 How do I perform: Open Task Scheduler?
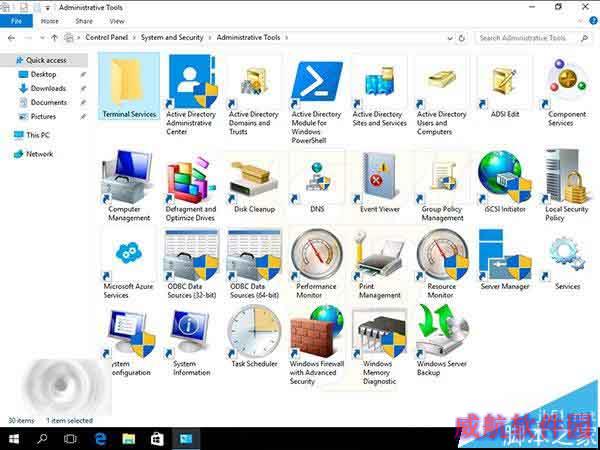[x=254, y=337]
